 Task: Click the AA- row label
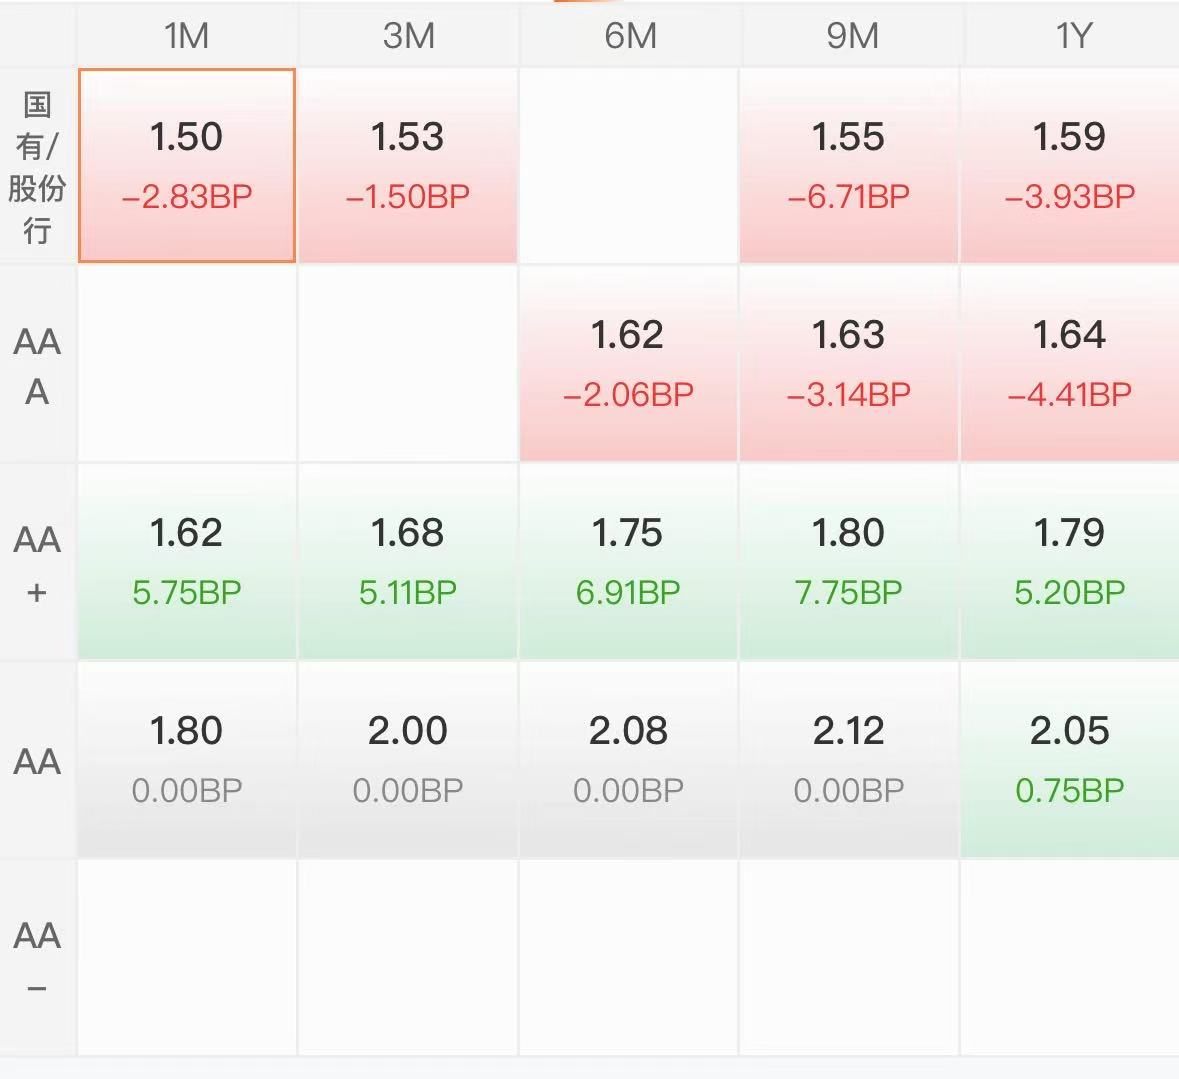[38, 959]
